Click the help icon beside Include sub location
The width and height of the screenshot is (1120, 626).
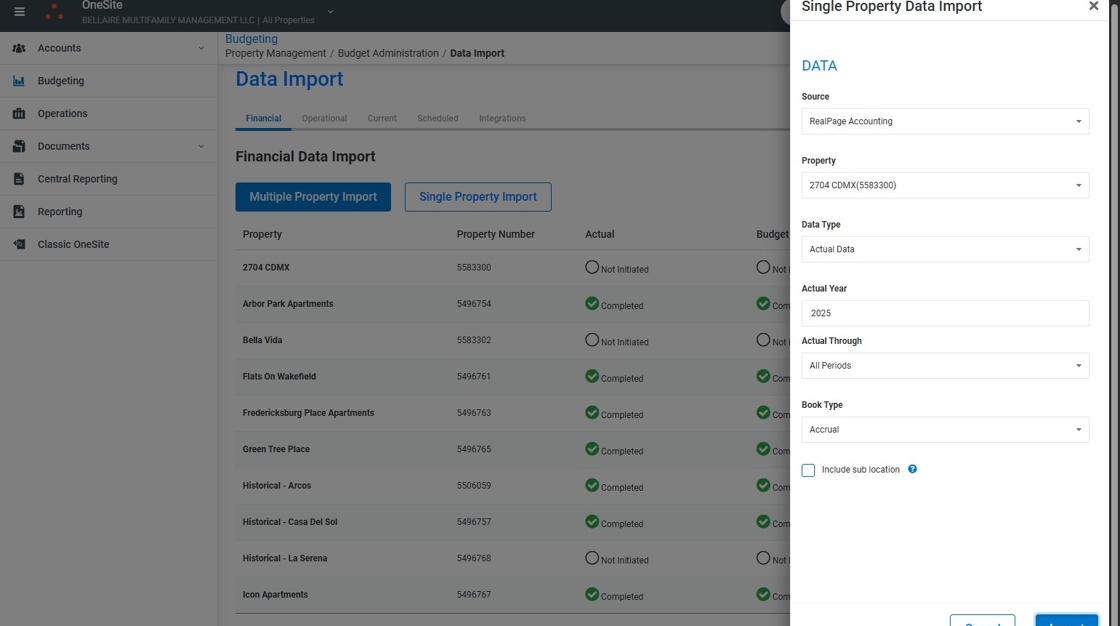point(912,469)
